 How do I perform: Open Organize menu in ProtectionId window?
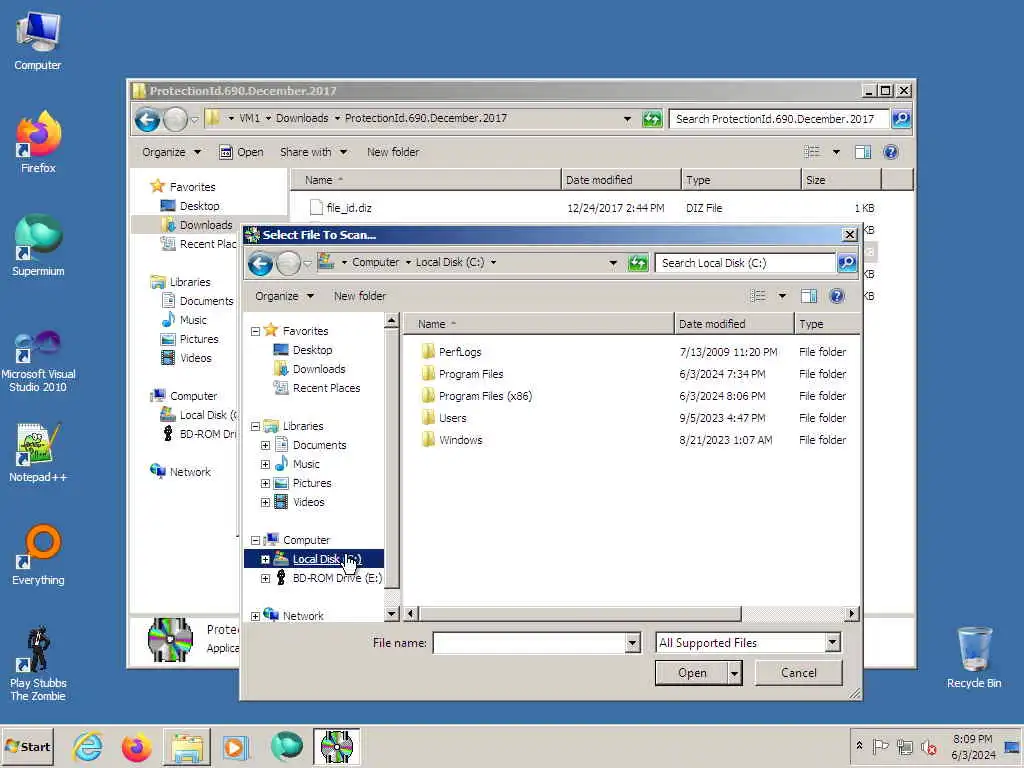[x=171, y=152]
